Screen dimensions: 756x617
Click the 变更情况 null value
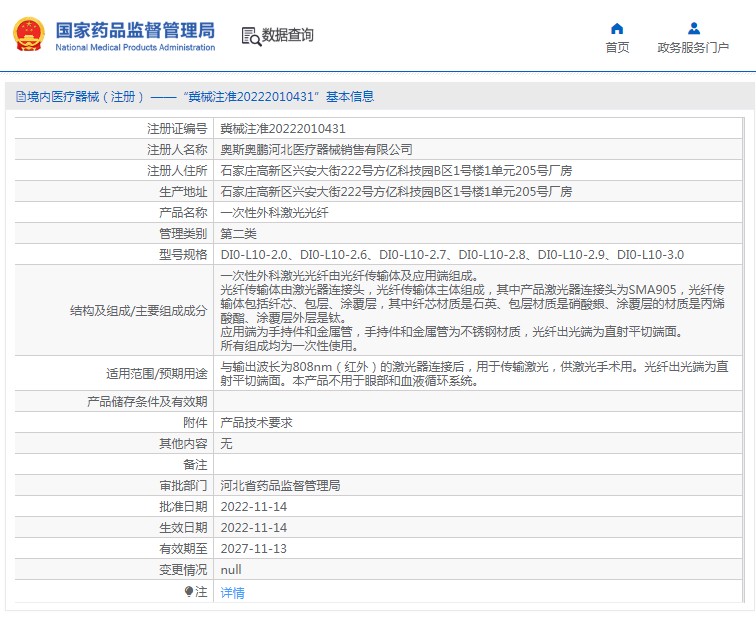point(231,570)
